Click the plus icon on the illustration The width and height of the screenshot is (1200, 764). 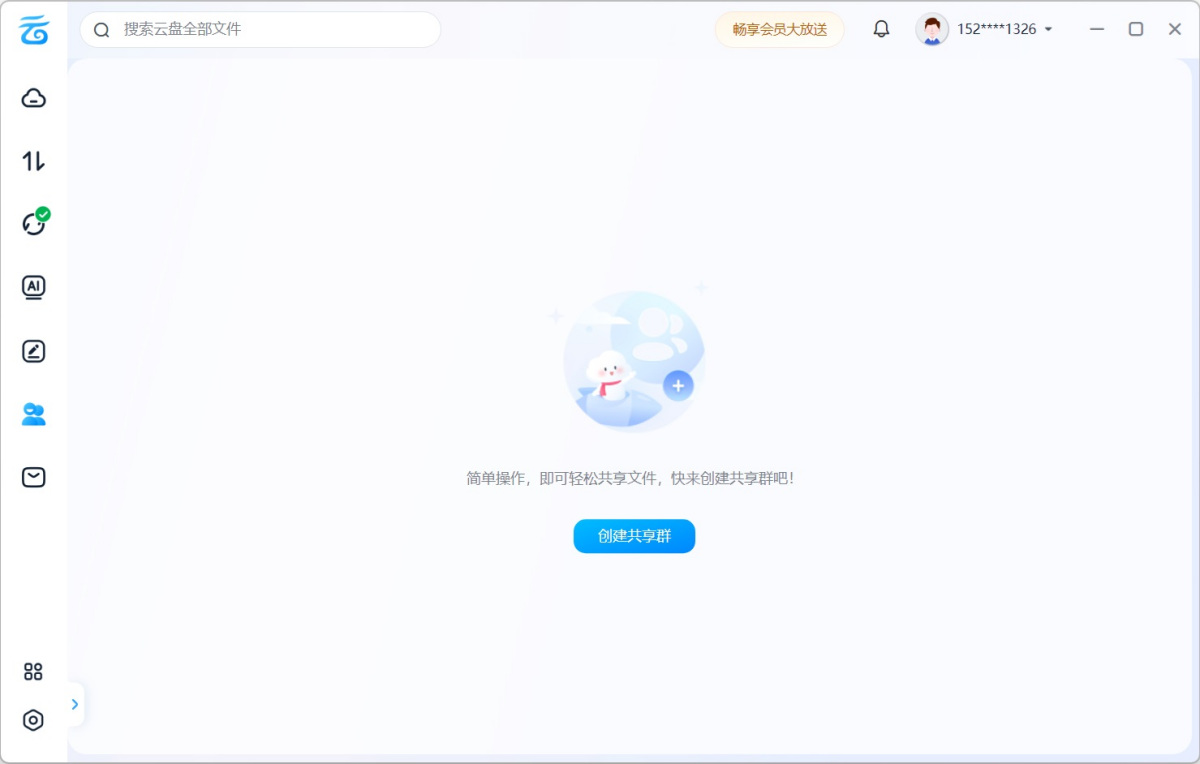tap(678, 385)
